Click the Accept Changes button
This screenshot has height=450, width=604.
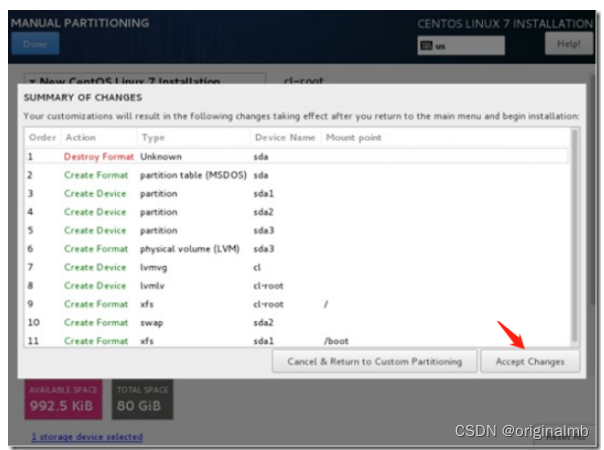click(x=530, y=361)
